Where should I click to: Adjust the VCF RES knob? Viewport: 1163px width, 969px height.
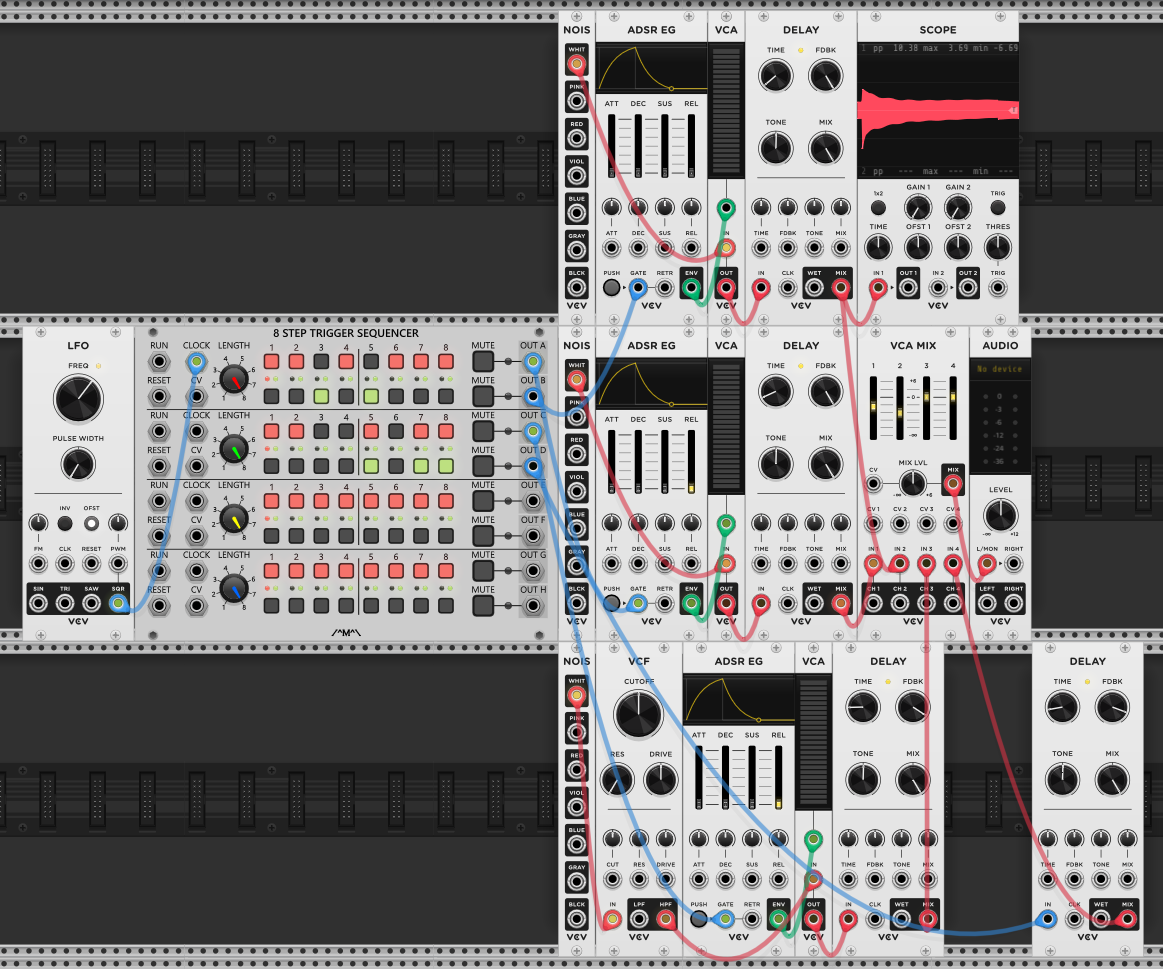[617, 780]
